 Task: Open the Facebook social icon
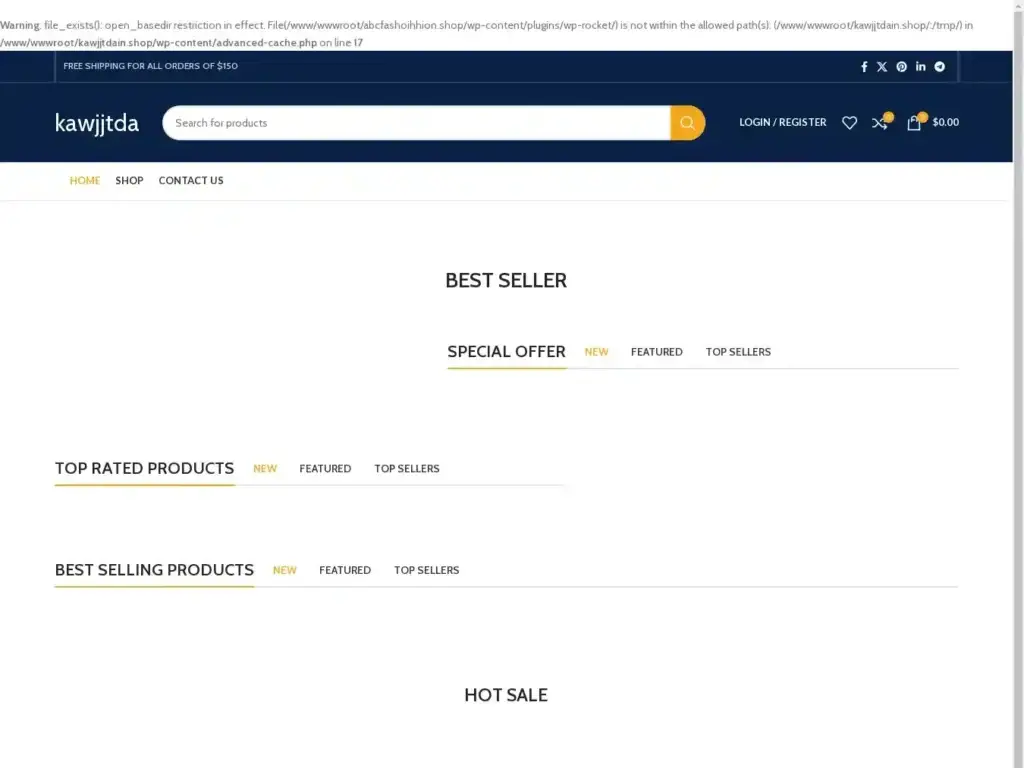tap(864, 66)
